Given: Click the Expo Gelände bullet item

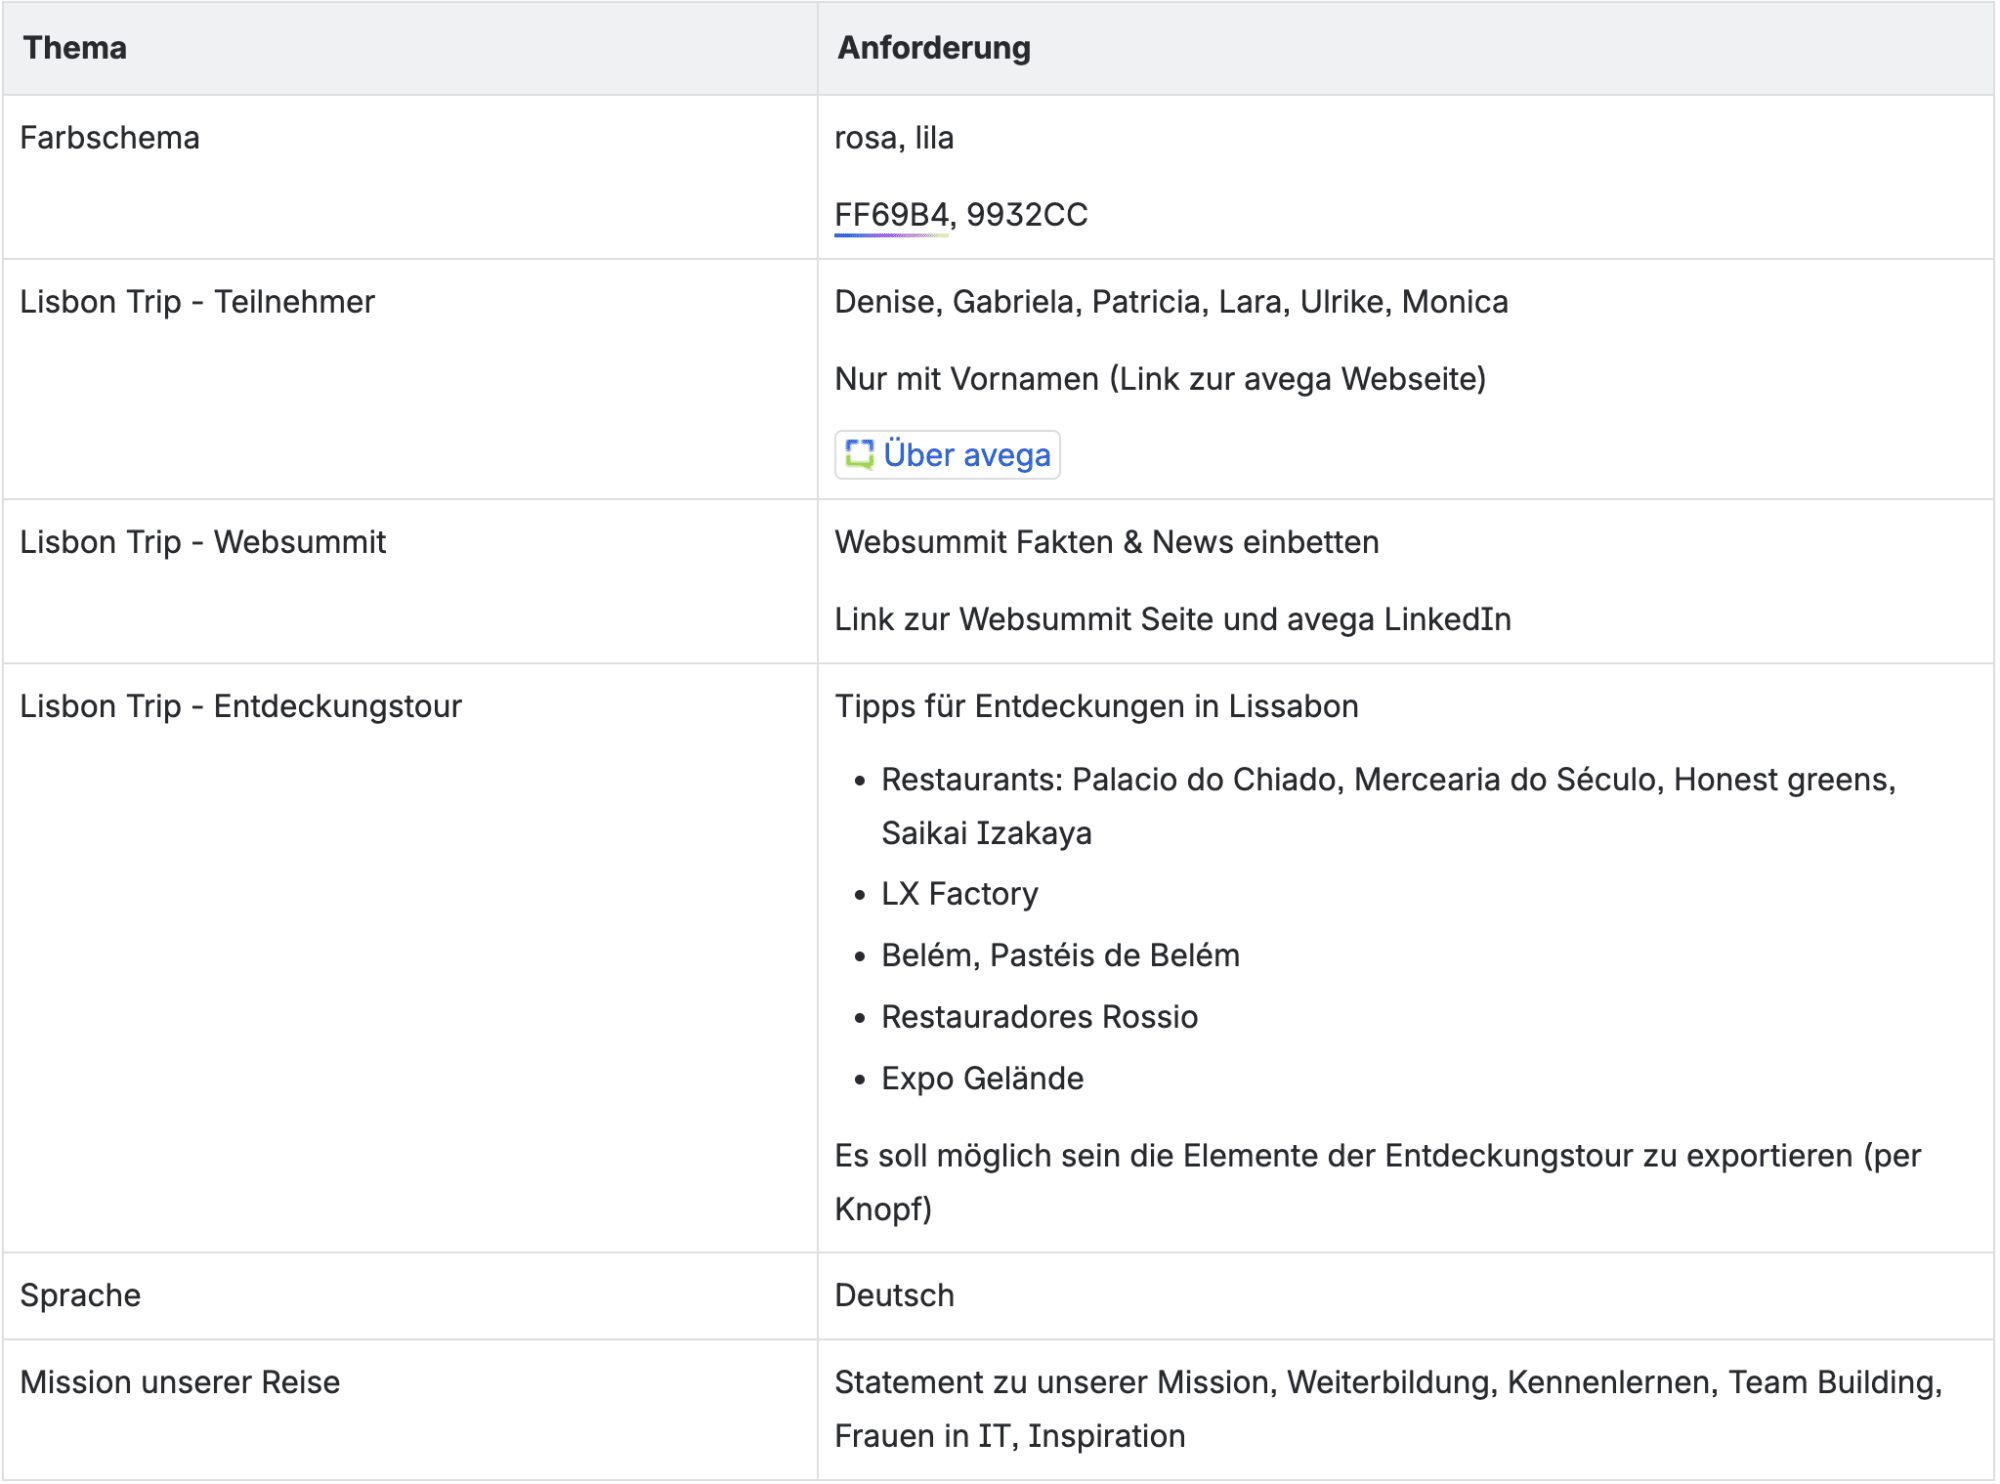Looking at the screenshot, I should click(x=982, y=1078).
